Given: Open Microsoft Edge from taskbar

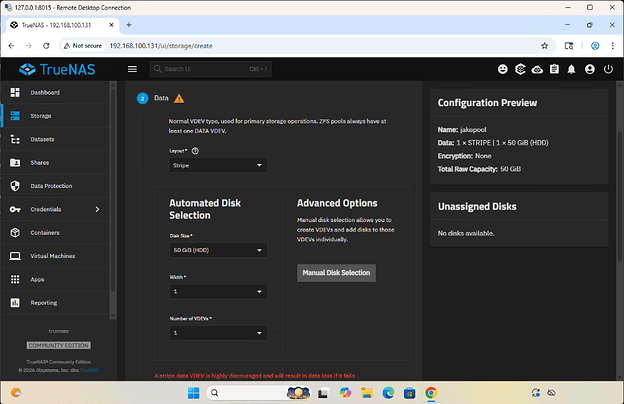Looking at the screenshot, I should 388,393.
